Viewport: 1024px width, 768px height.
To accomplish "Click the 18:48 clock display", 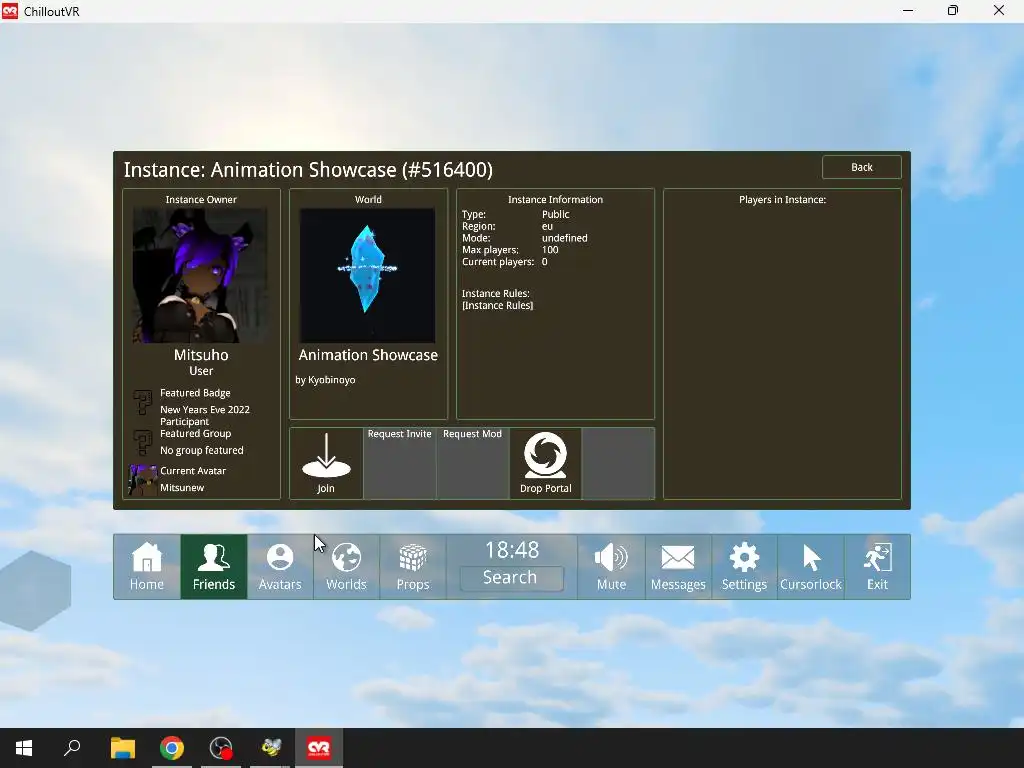I will tap(512, 550).
